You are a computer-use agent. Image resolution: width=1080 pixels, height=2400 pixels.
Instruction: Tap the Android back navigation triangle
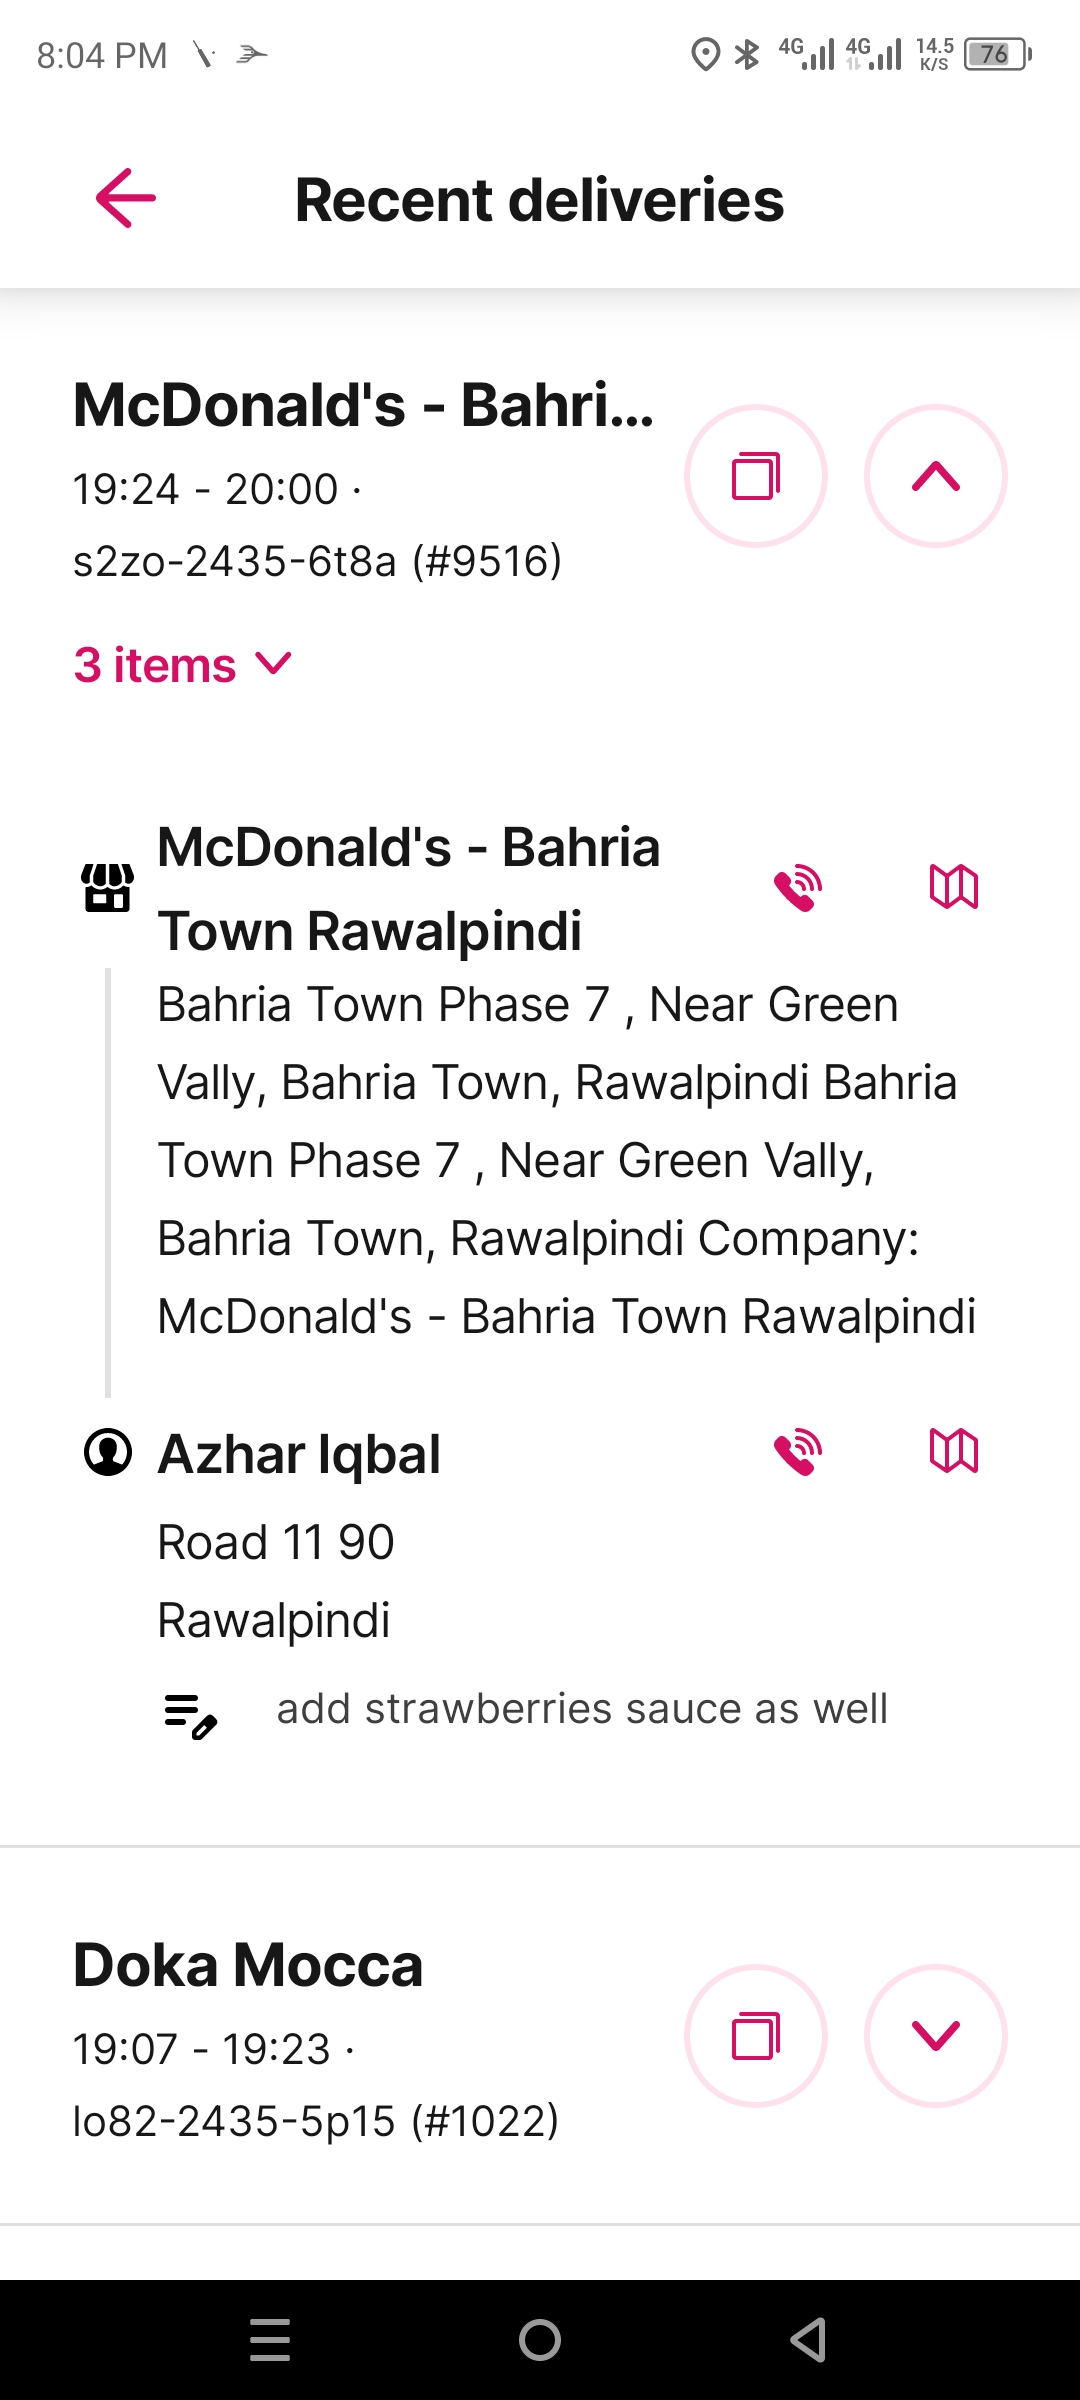(x=808, y=2340)
